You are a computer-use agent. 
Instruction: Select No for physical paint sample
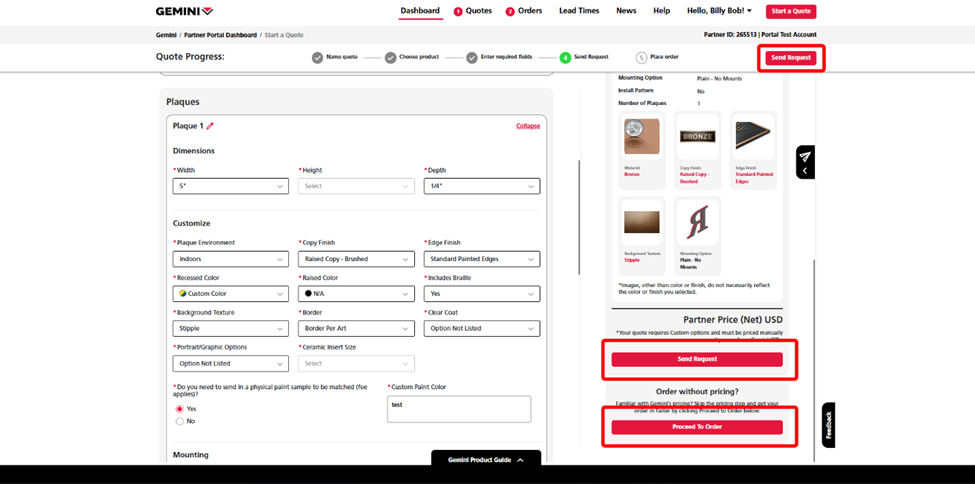[x=180, y=421]
